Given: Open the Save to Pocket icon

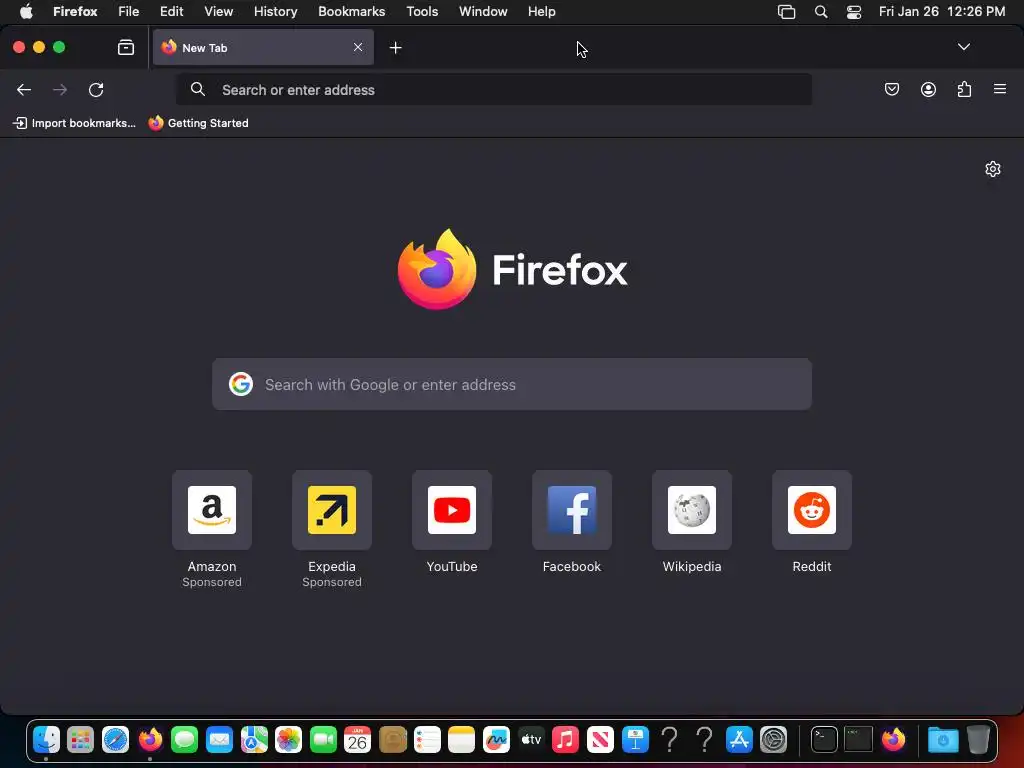Looking at the screenshot, I should pos(891,89).
